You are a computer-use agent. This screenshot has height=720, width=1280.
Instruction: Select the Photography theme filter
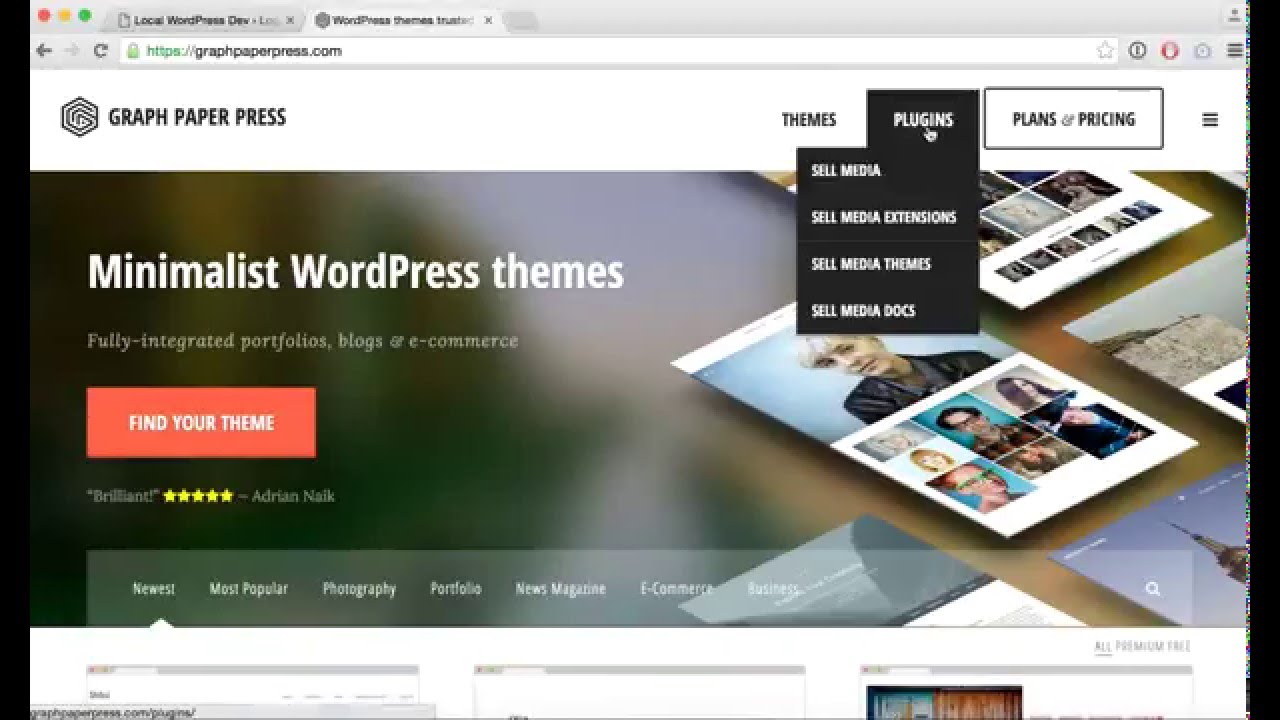click(359, 589)
